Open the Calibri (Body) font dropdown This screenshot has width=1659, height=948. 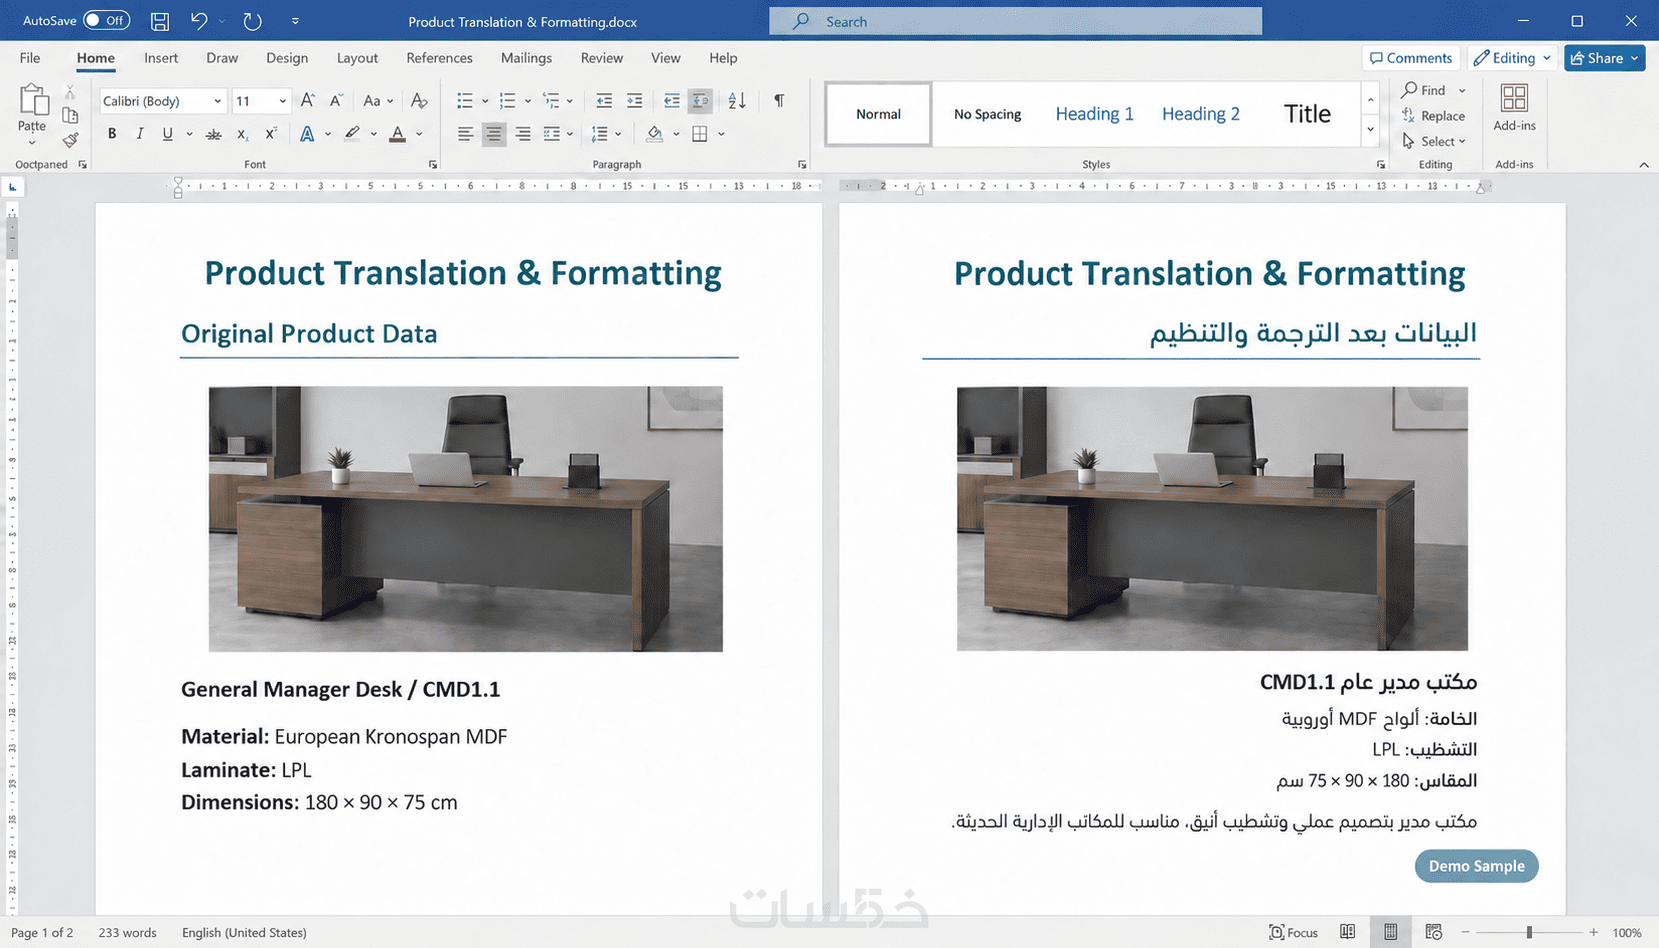pyautogui.click(x=162, y=101)
